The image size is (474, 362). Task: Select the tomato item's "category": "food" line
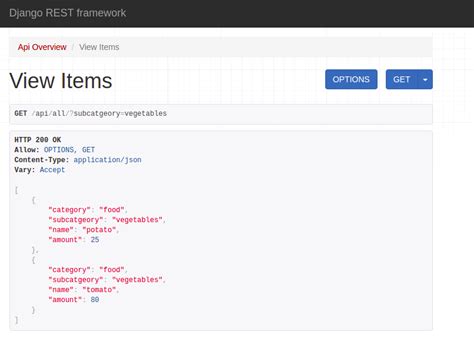point(88,270)
